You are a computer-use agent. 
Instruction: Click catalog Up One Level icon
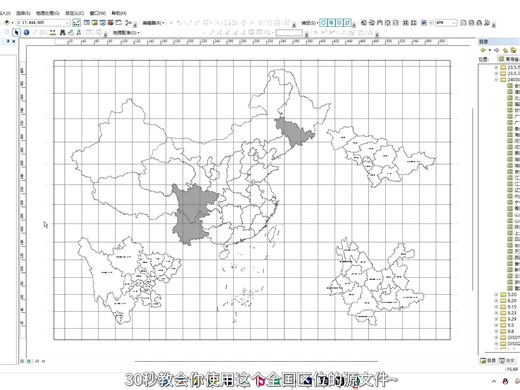(505, 50)
